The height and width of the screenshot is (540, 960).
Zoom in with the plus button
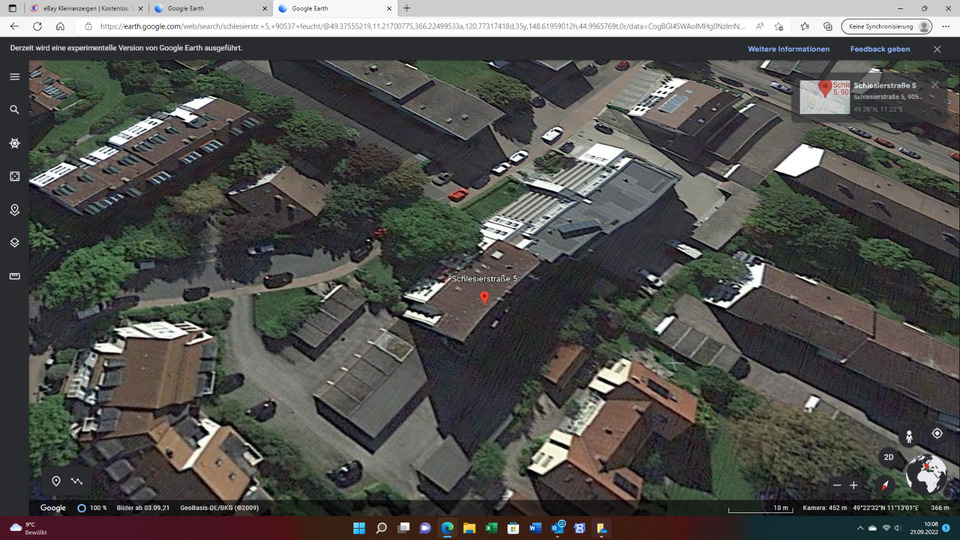854,485
